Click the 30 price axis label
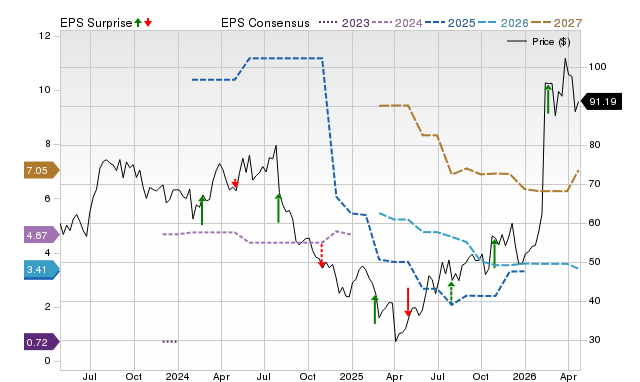The height and width of the screenshot is (382, 640). coord(594,340)
